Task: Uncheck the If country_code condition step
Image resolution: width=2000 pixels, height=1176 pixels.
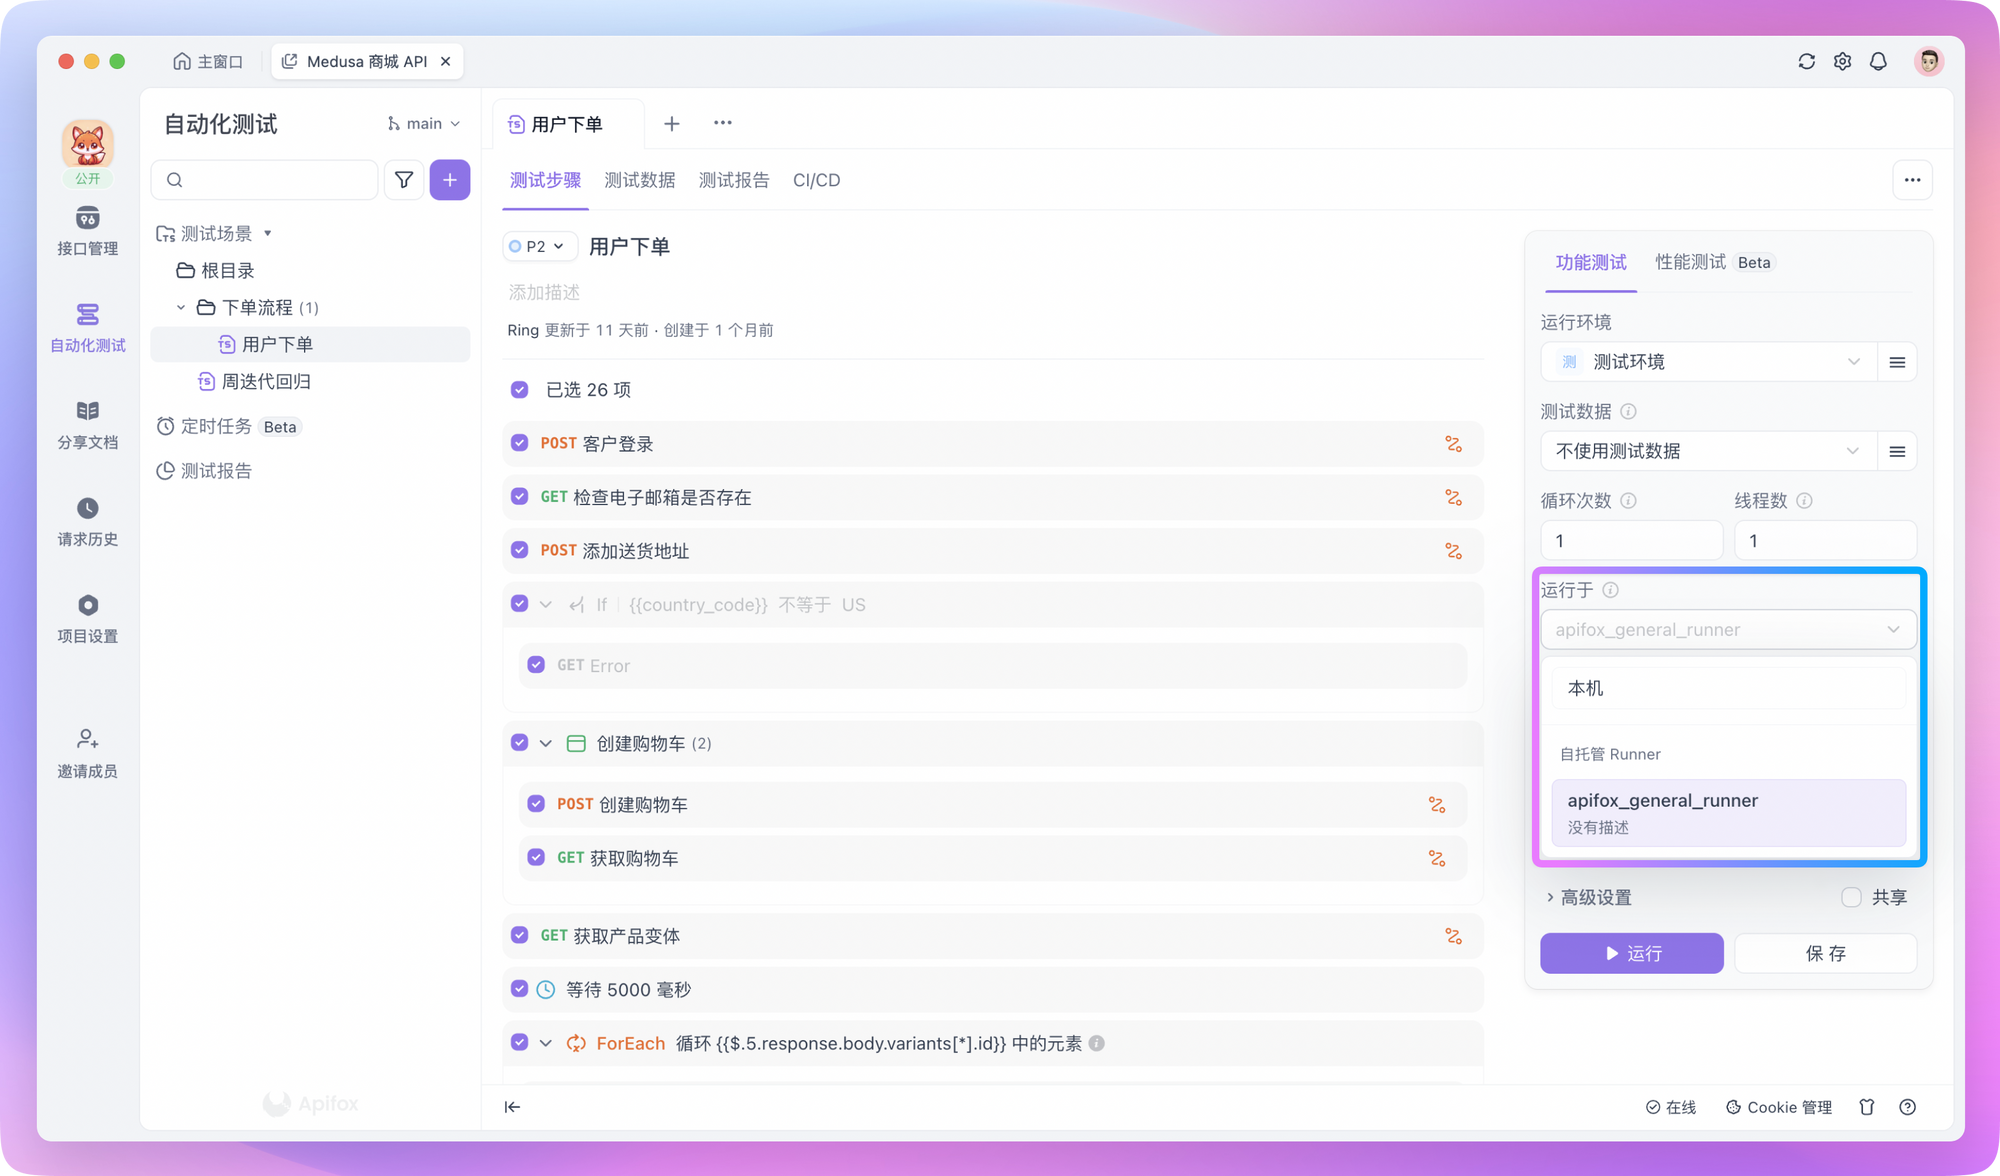Action: coord(519,604)
